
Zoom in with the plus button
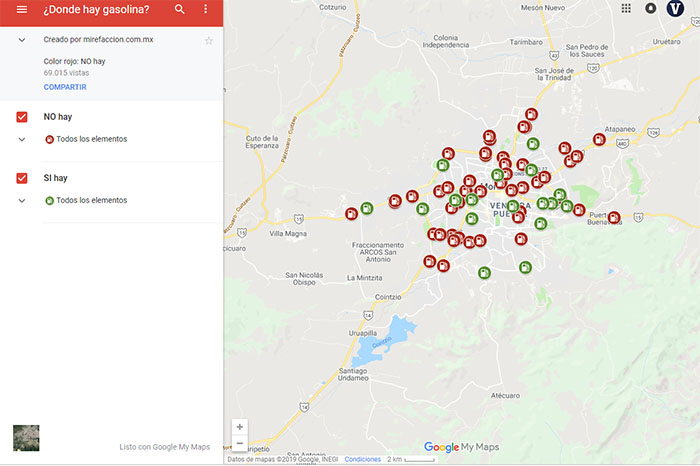240,427
